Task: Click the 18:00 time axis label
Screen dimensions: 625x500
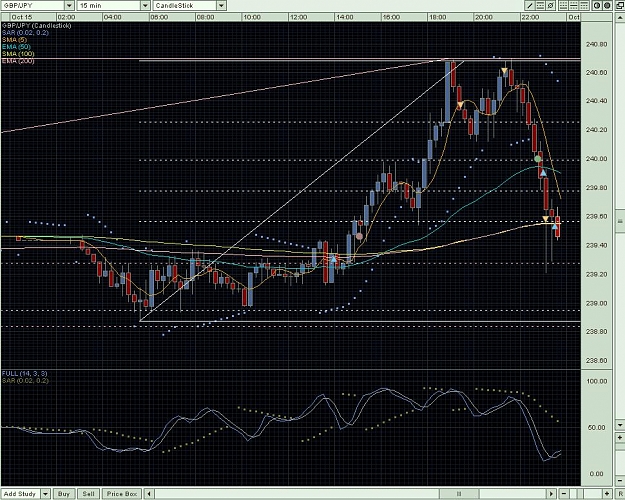Action: point(438,17)
